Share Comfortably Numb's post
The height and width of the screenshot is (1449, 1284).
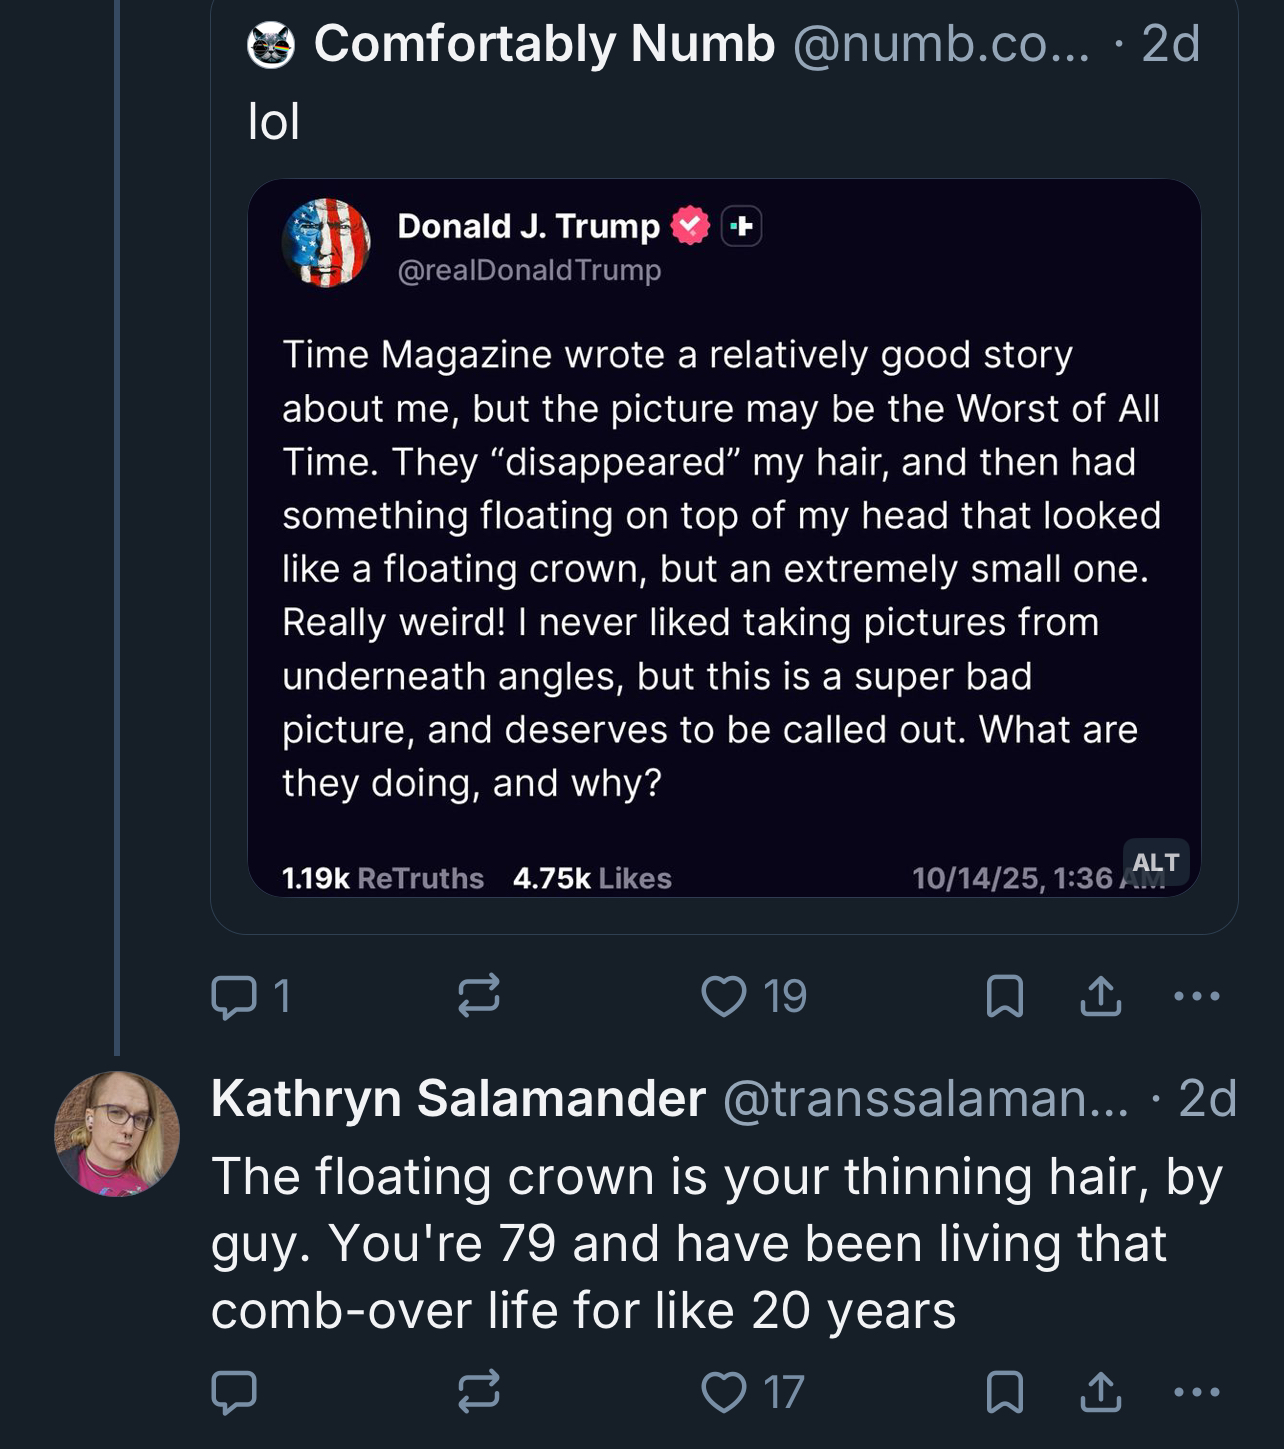tap(1100, 996)
